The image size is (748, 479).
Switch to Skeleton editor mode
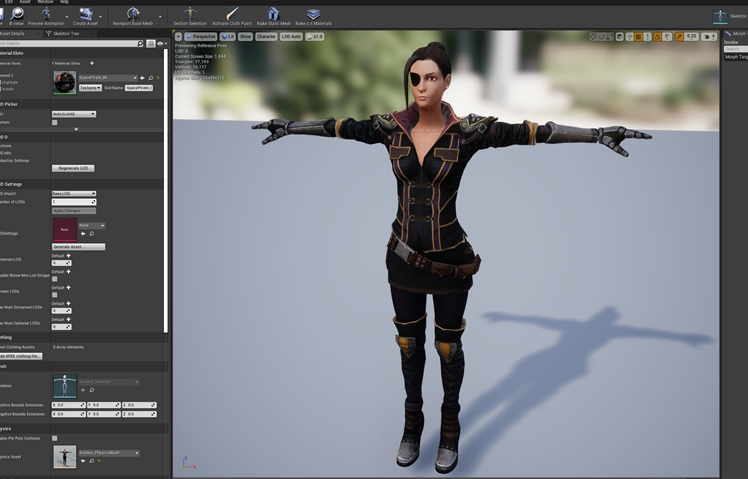coord(730,17)
